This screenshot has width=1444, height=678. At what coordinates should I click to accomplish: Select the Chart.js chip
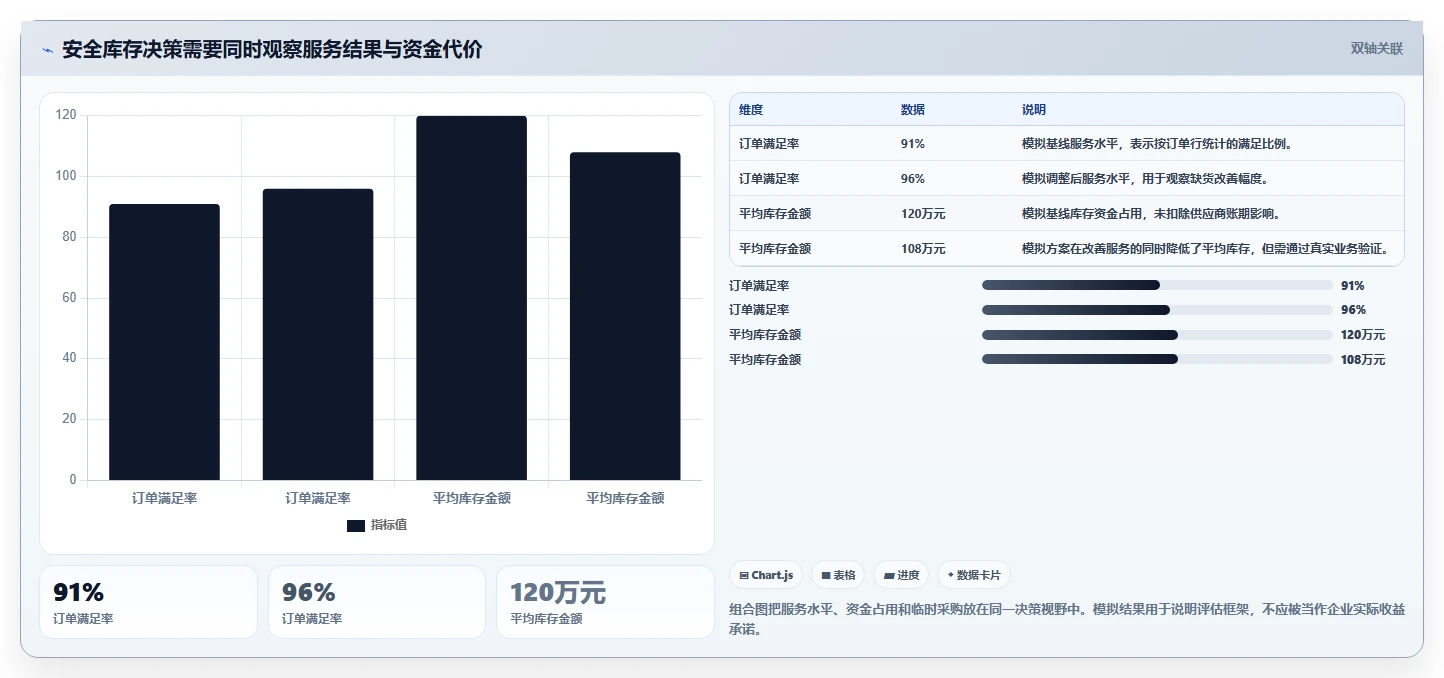point(766,575)
